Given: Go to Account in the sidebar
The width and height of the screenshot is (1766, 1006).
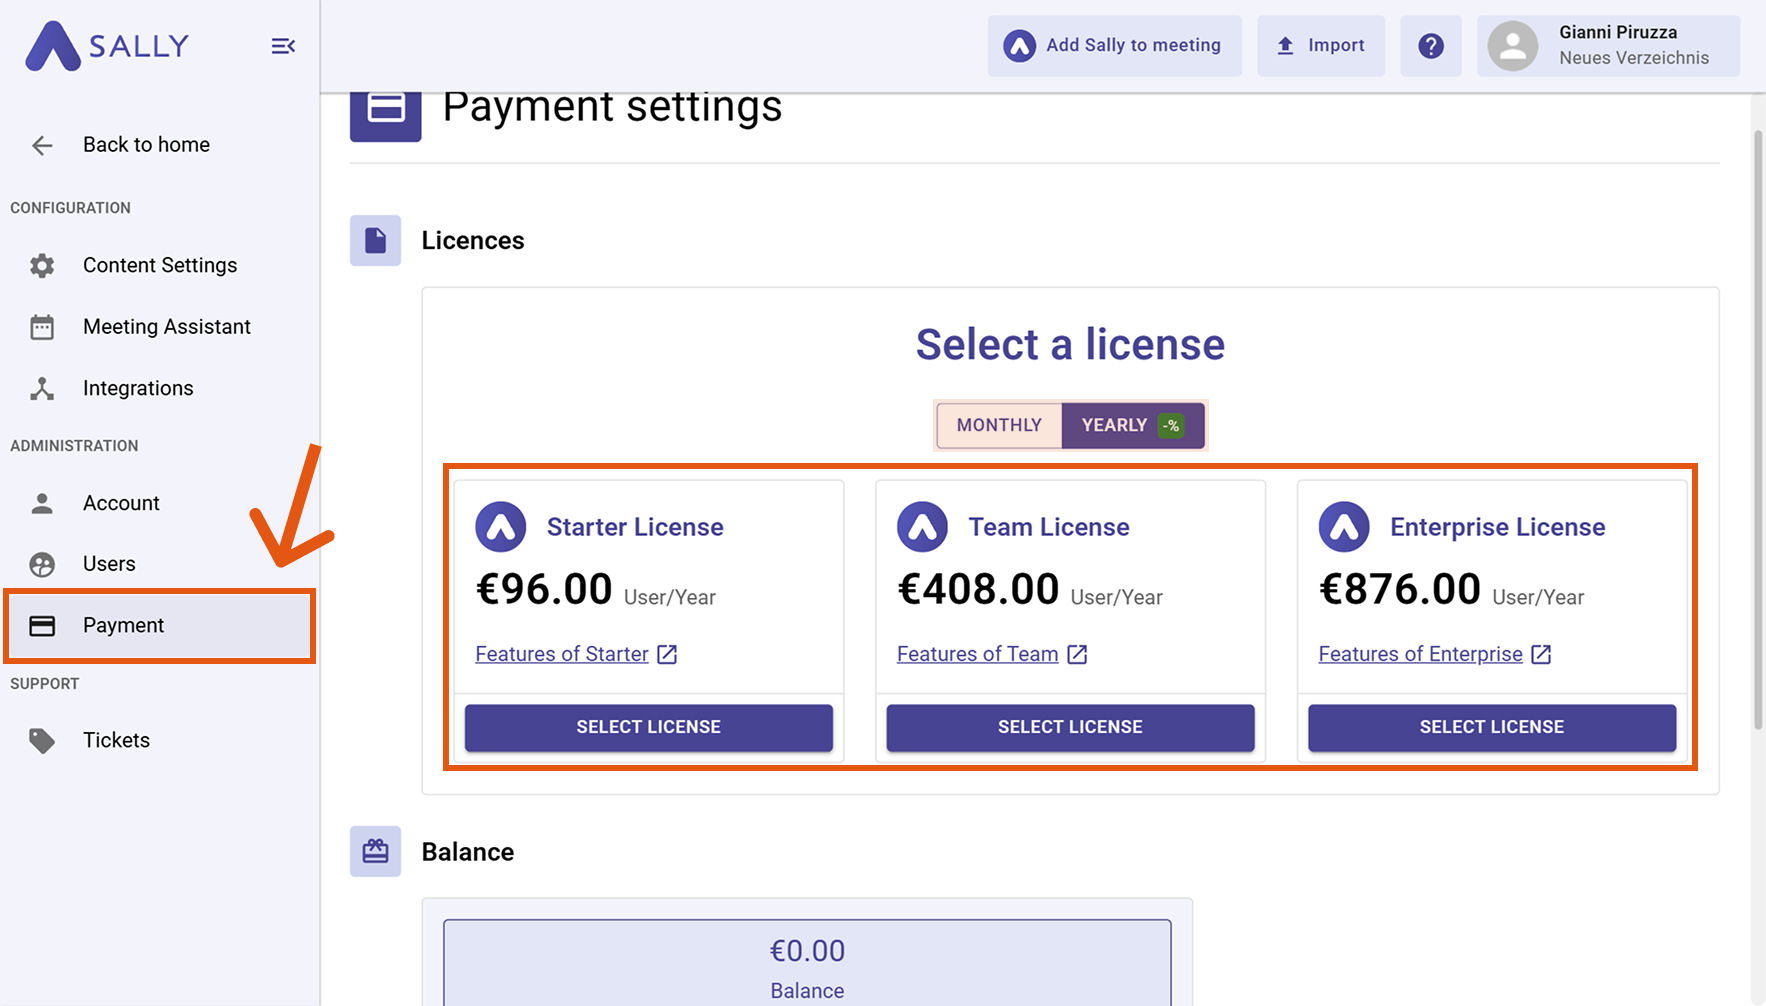Looking at the screenshot, I should tap(121, 503).
